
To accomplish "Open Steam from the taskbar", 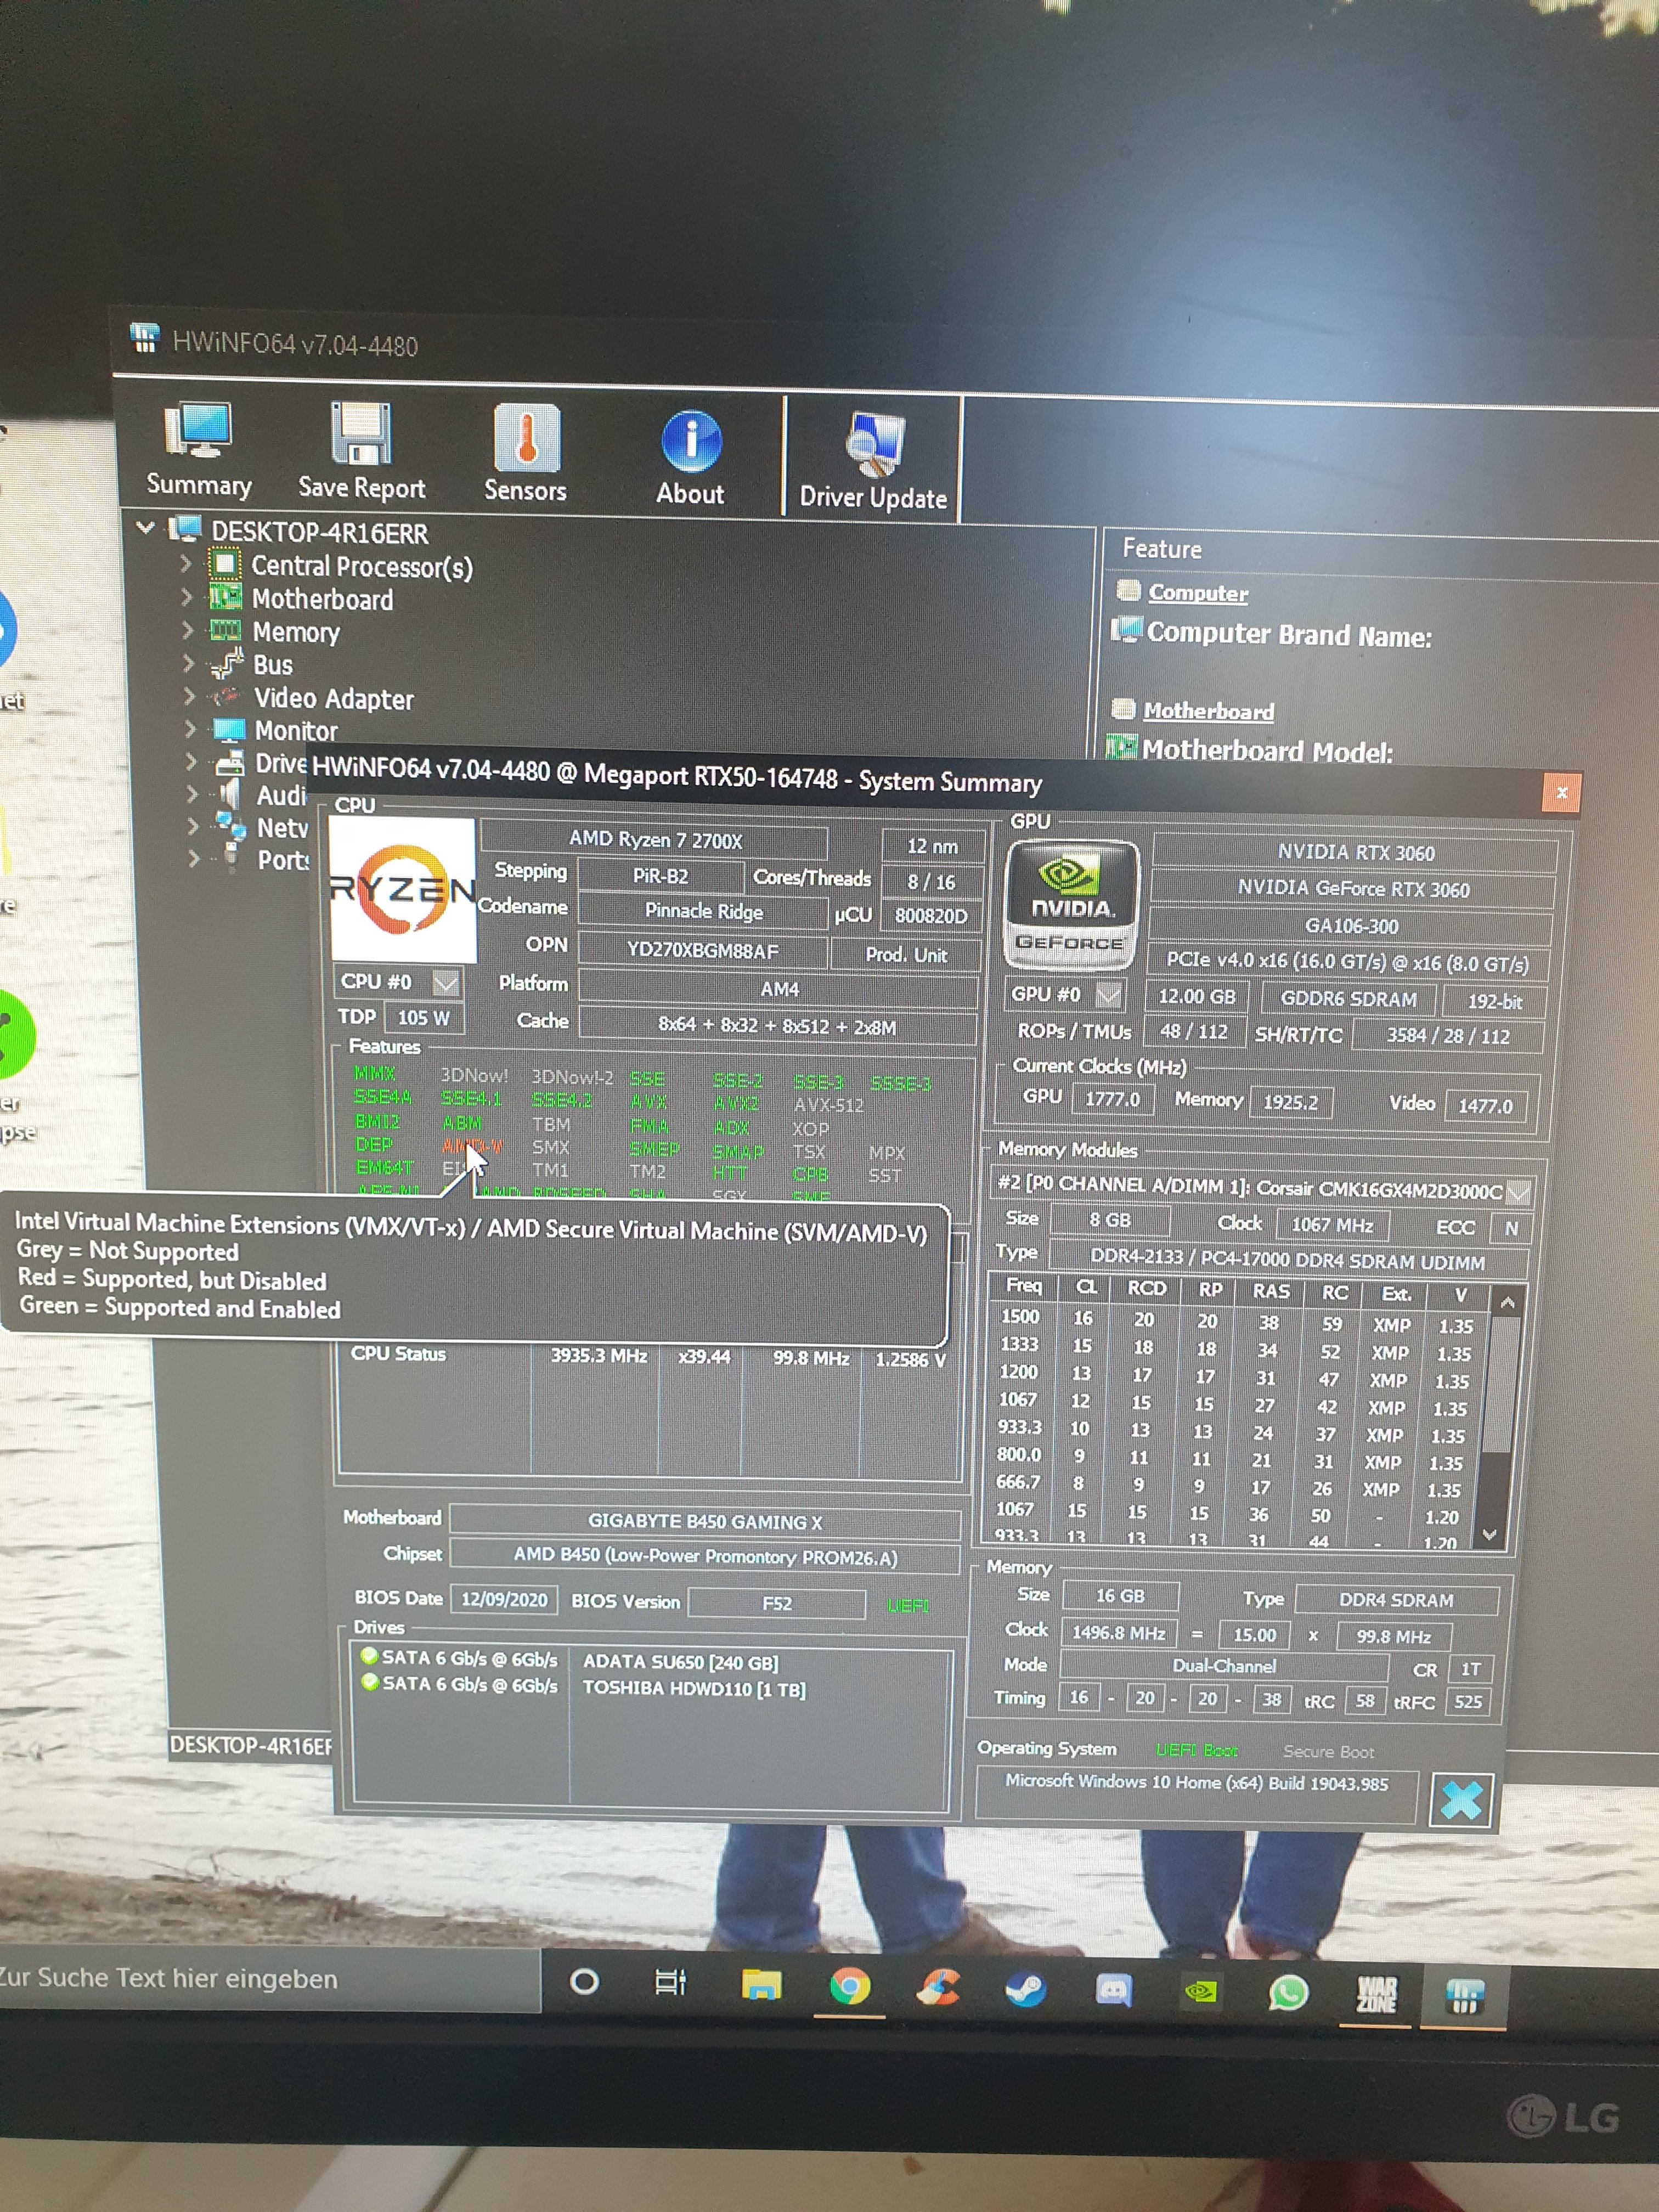I will pyautogui.click(x=1025, y=1989).
